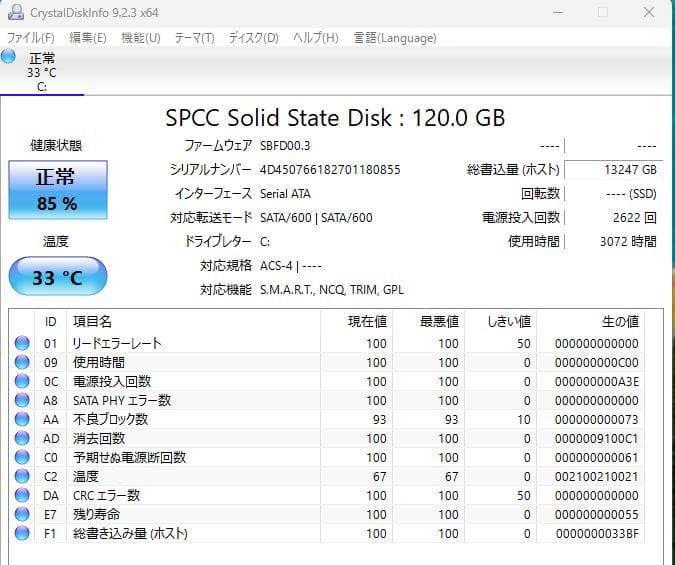Click the firmware value SBFD00.3

(x=285, y=146)
